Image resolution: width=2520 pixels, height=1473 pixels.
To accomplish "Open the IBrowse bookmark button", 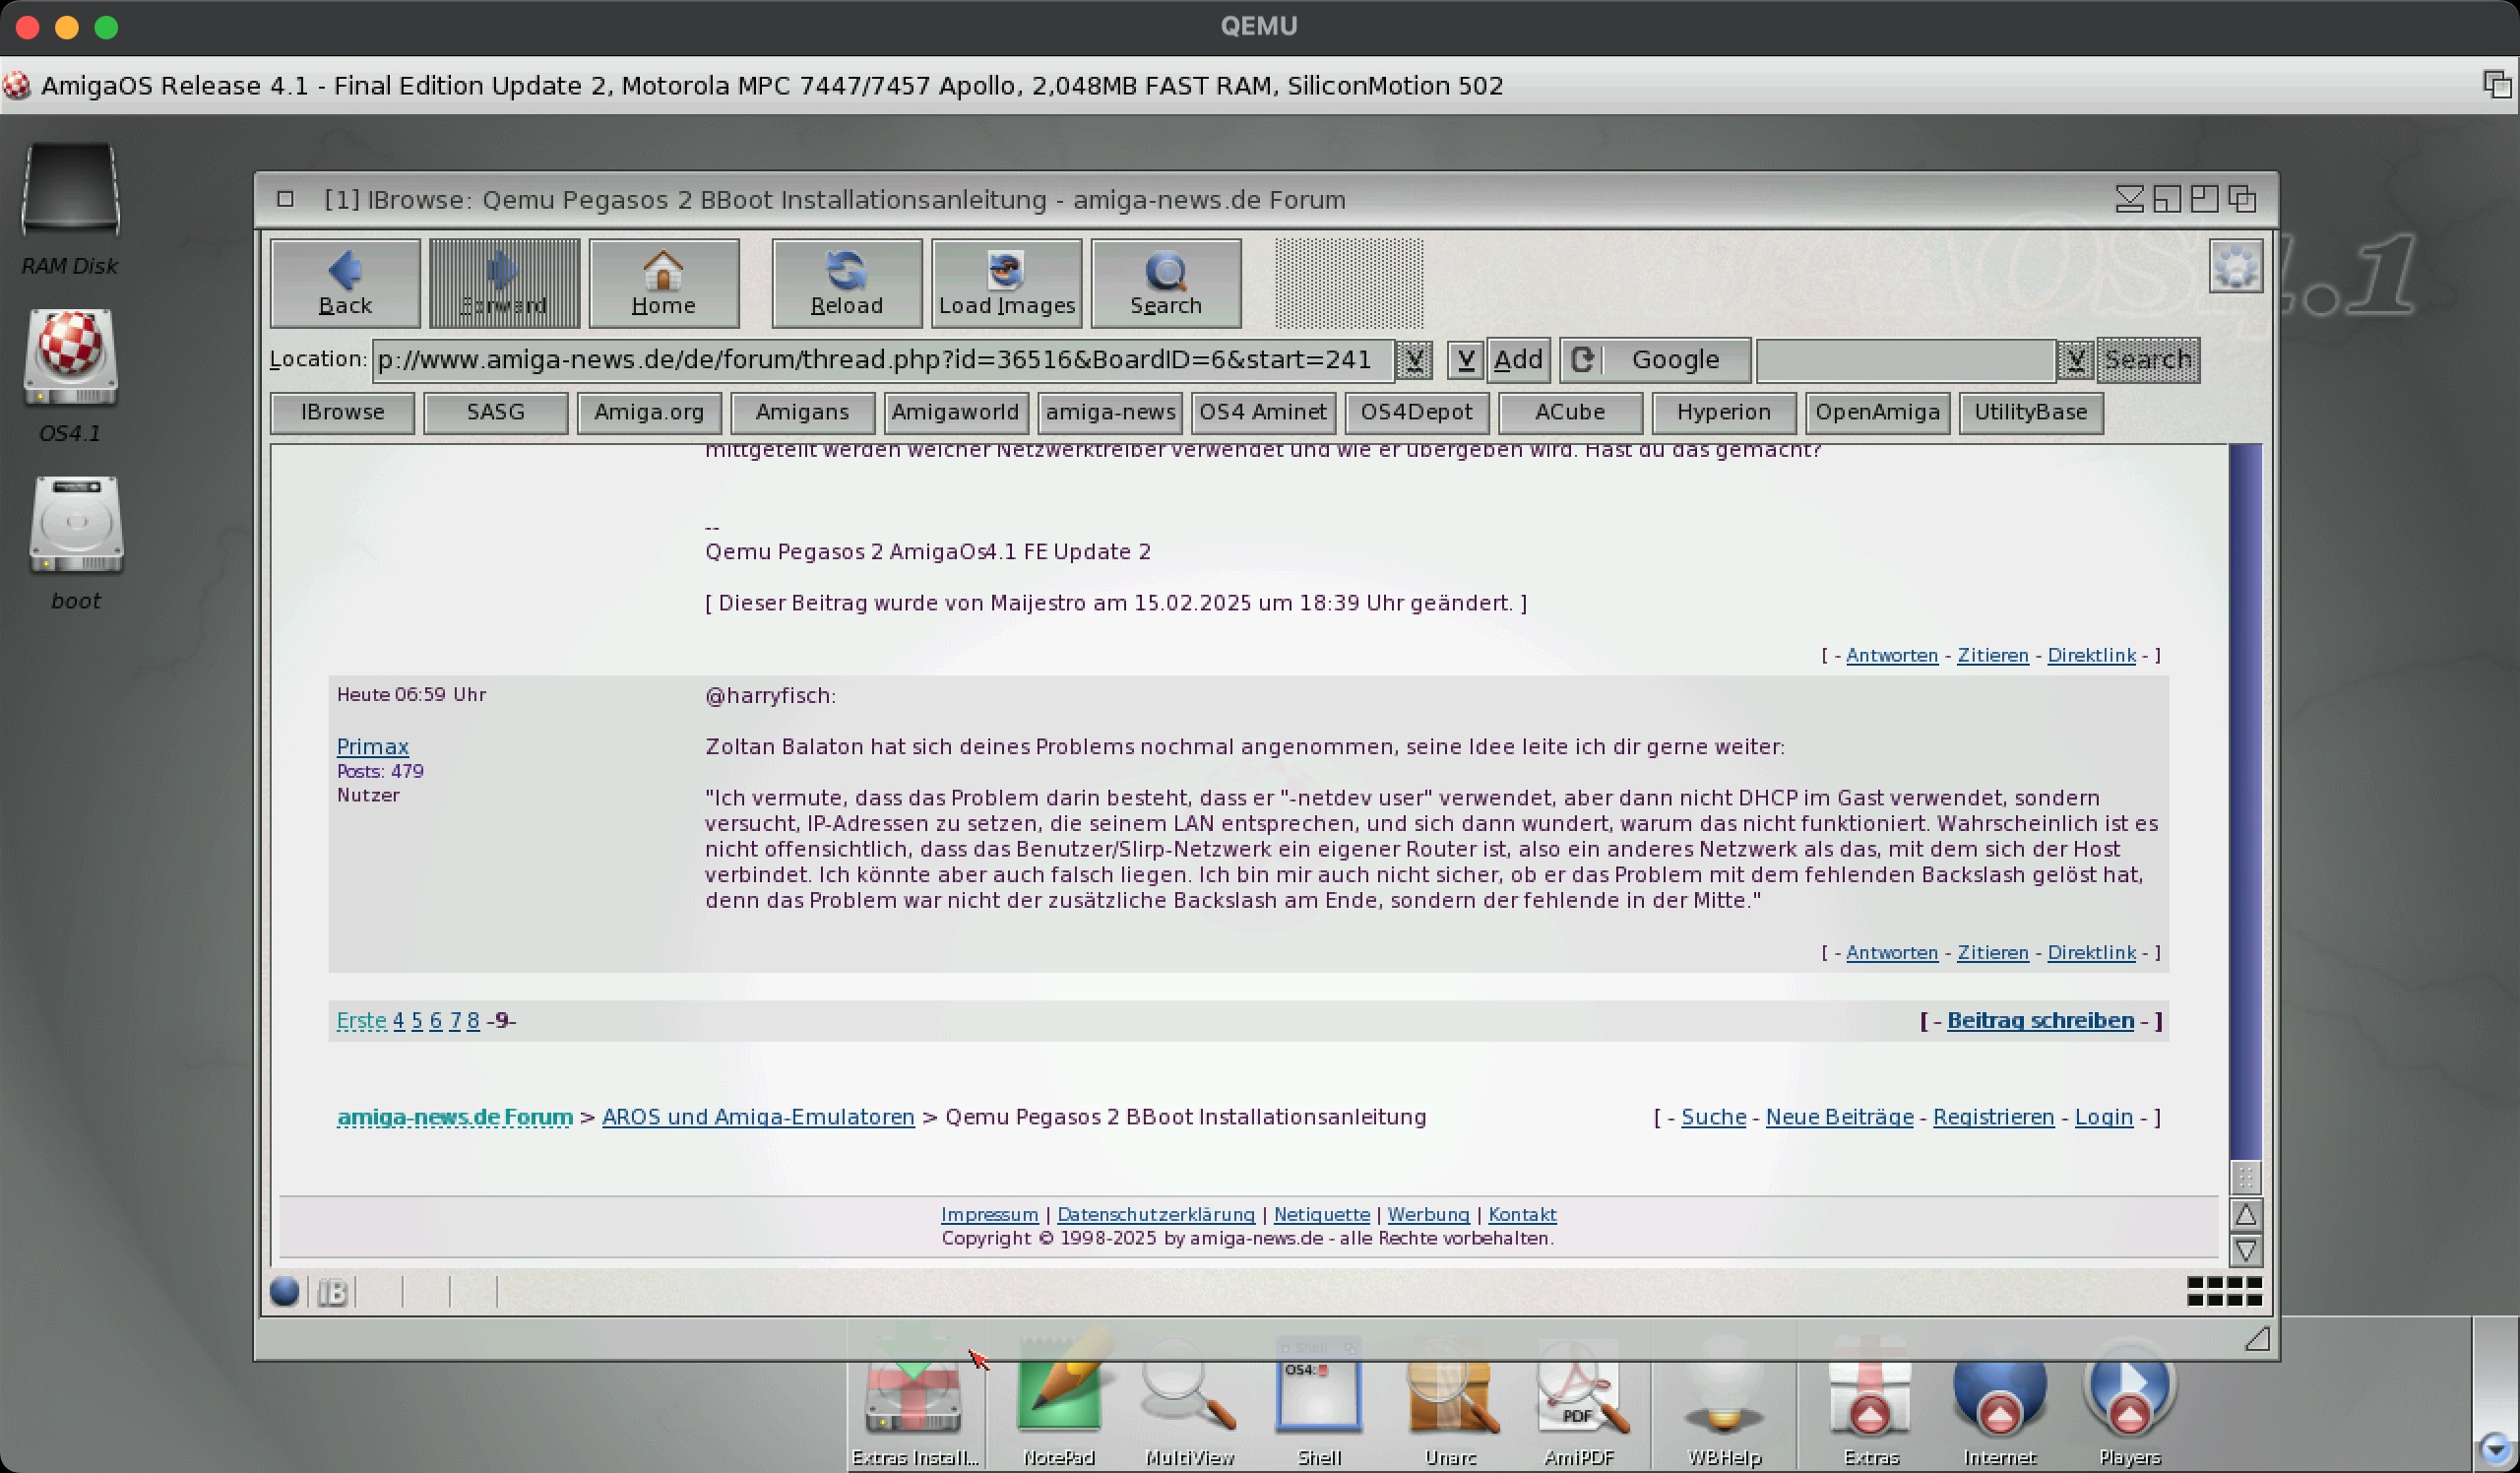I will tap(342, 413).
